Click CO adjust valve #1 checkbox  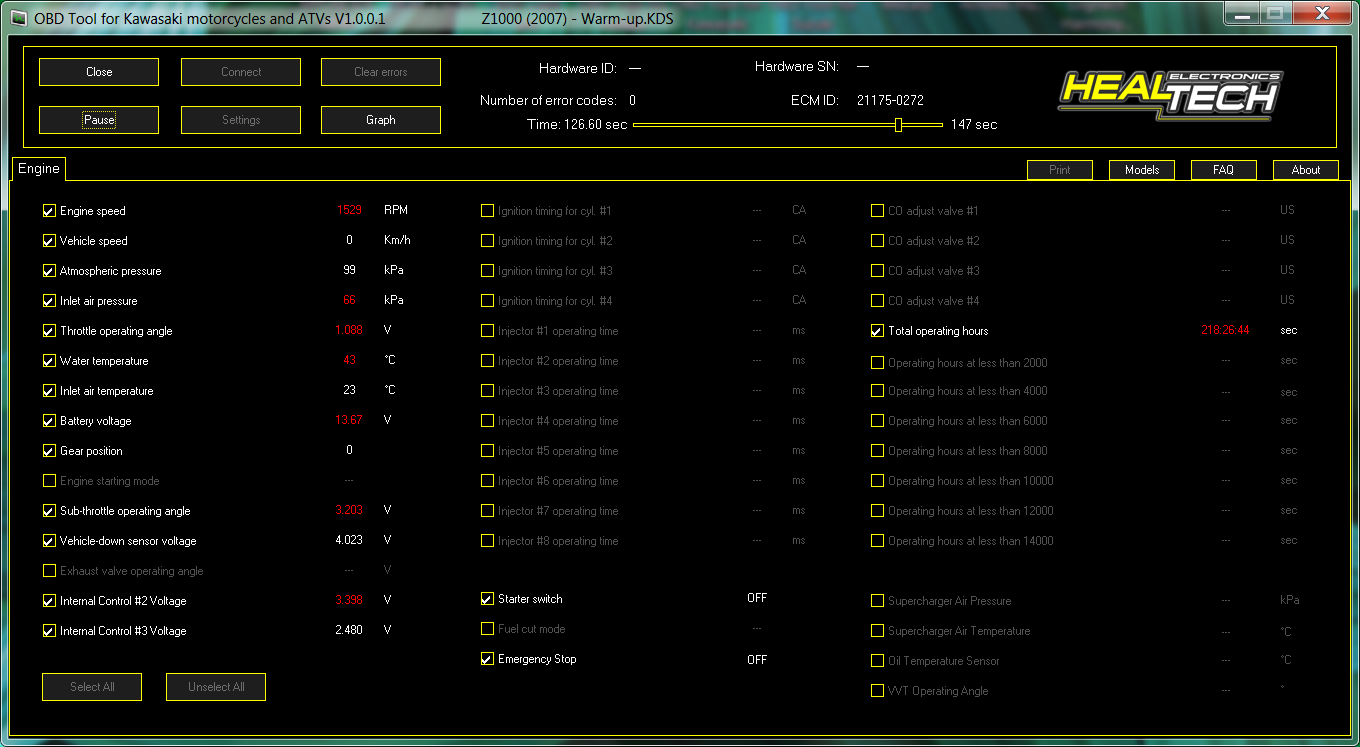tap(877, 211)
